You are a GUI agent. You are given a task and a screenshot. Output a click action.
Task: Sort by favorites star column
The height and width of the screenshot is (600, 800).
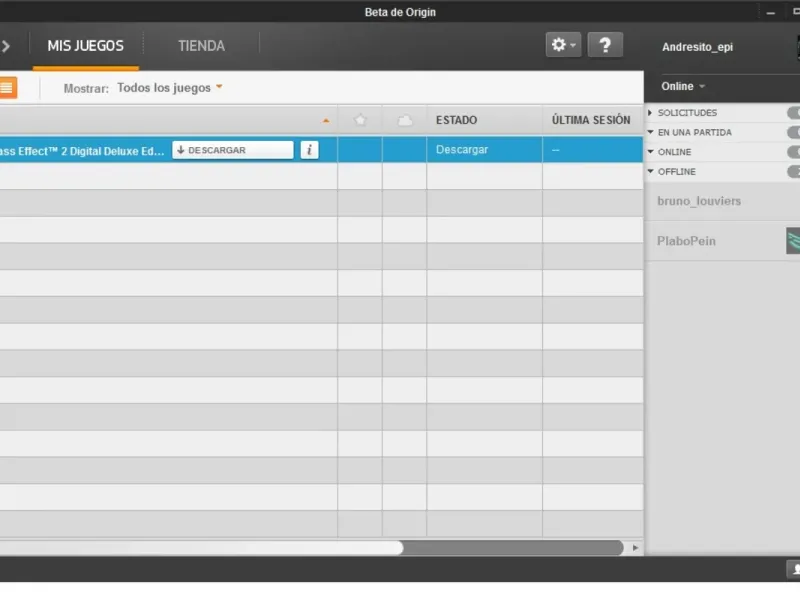(360, 120)
